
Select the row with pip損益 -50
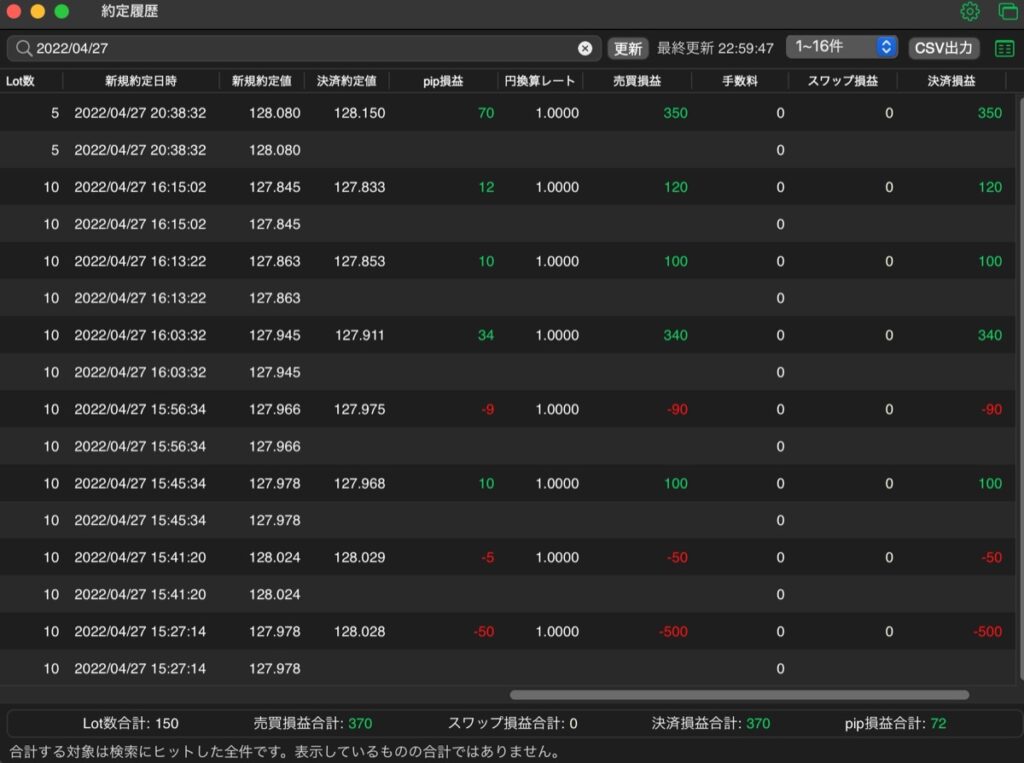pyautogui.click(x=508, y=632)
